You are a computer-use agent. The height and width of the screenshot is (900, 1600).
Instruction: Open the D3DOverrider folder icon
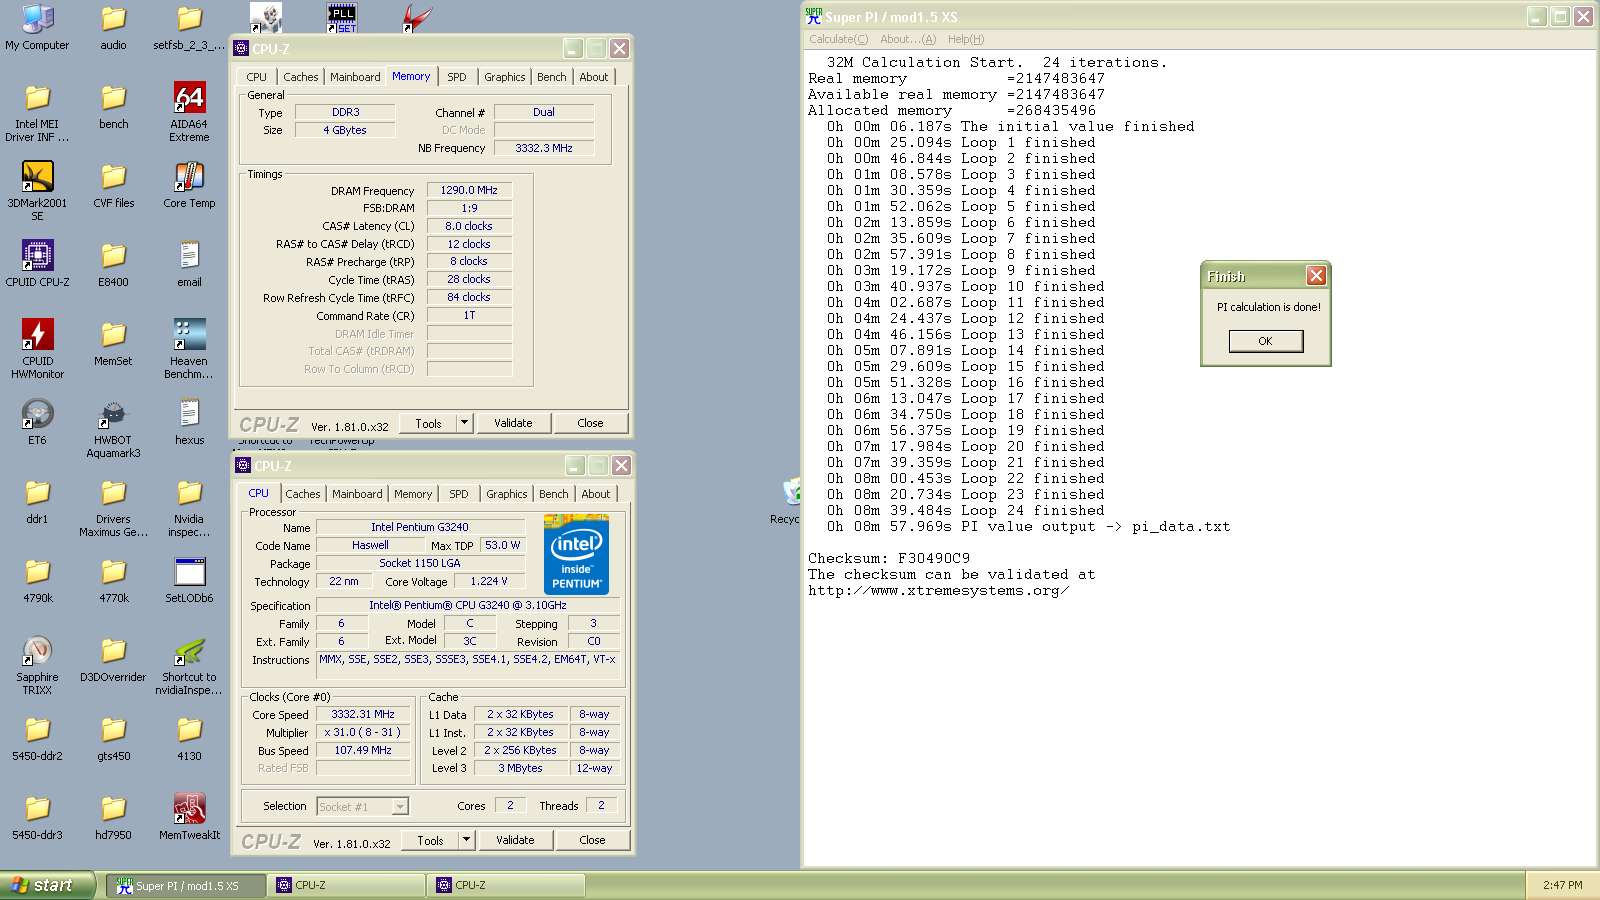coord(113,658)
